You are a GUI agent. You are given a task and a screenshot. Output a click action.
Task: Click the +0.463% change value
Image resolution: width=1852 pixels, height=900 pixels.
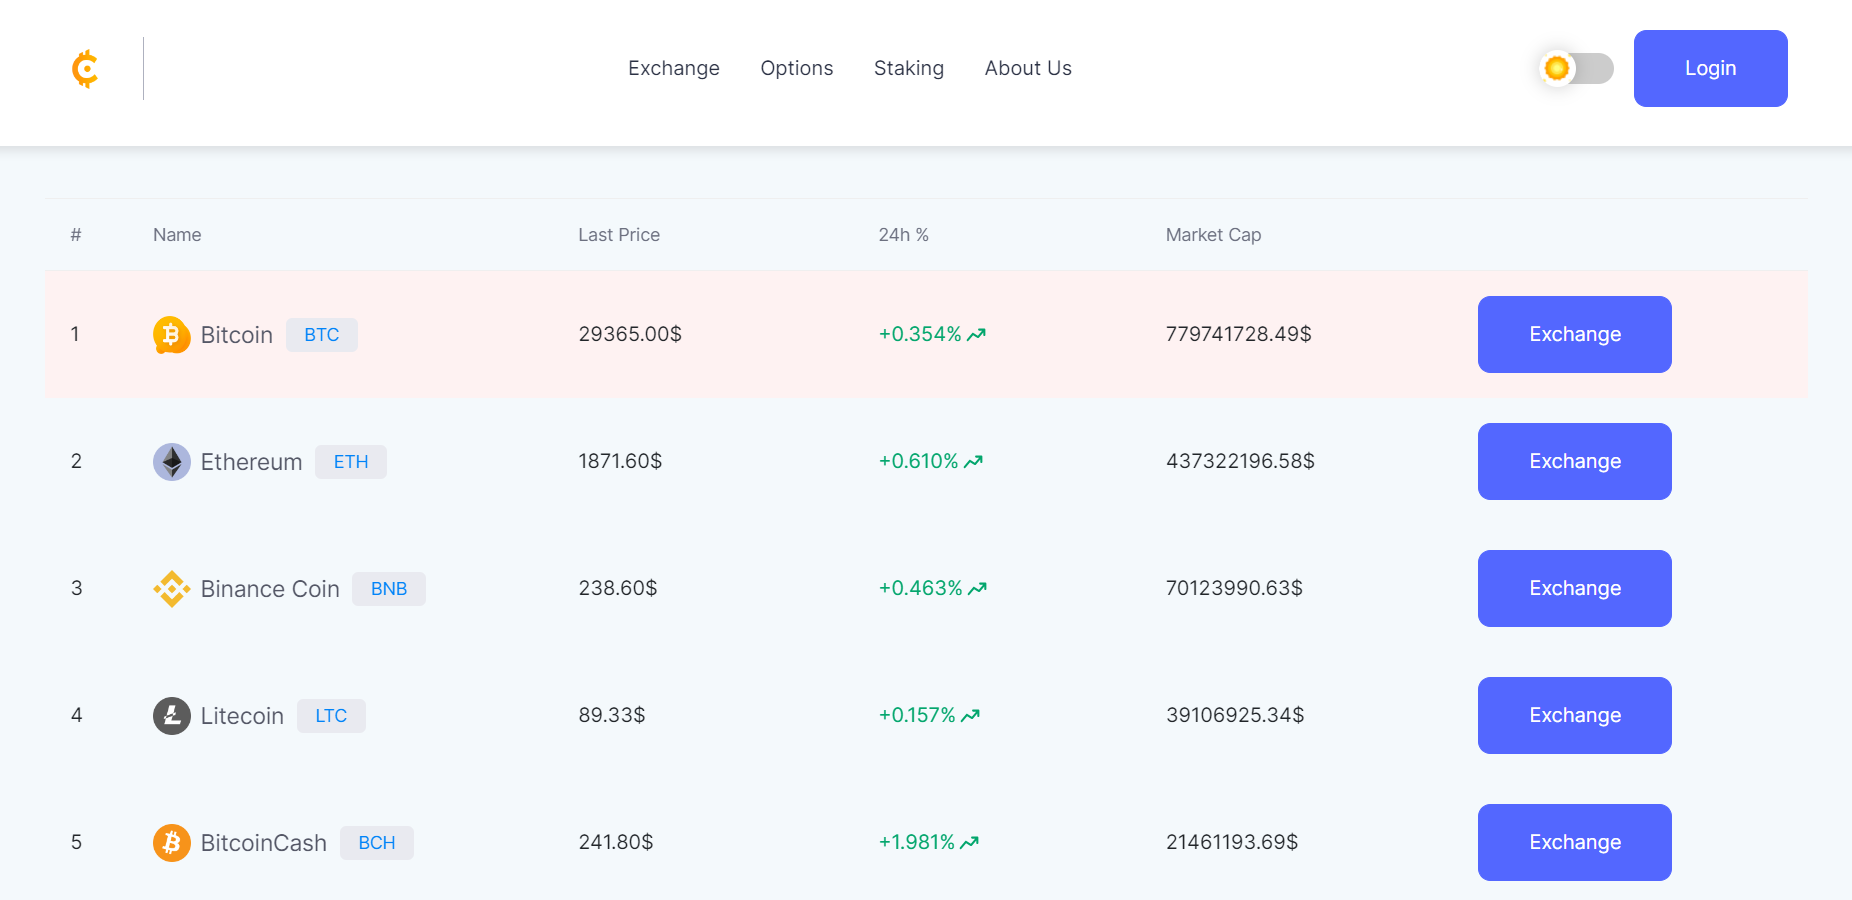(920, 588)
